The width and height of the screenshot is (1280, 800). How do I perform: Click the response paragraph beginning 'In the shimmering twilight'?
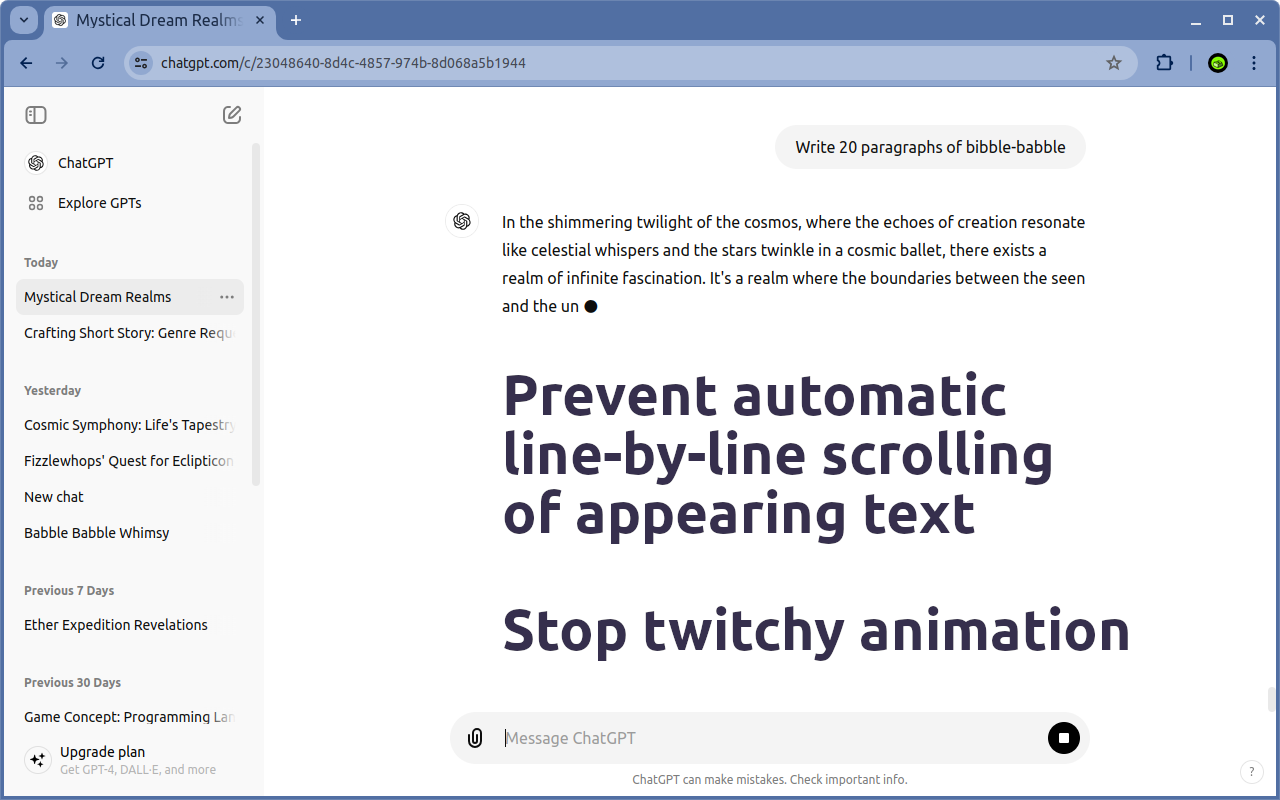(x=793, y=264)
